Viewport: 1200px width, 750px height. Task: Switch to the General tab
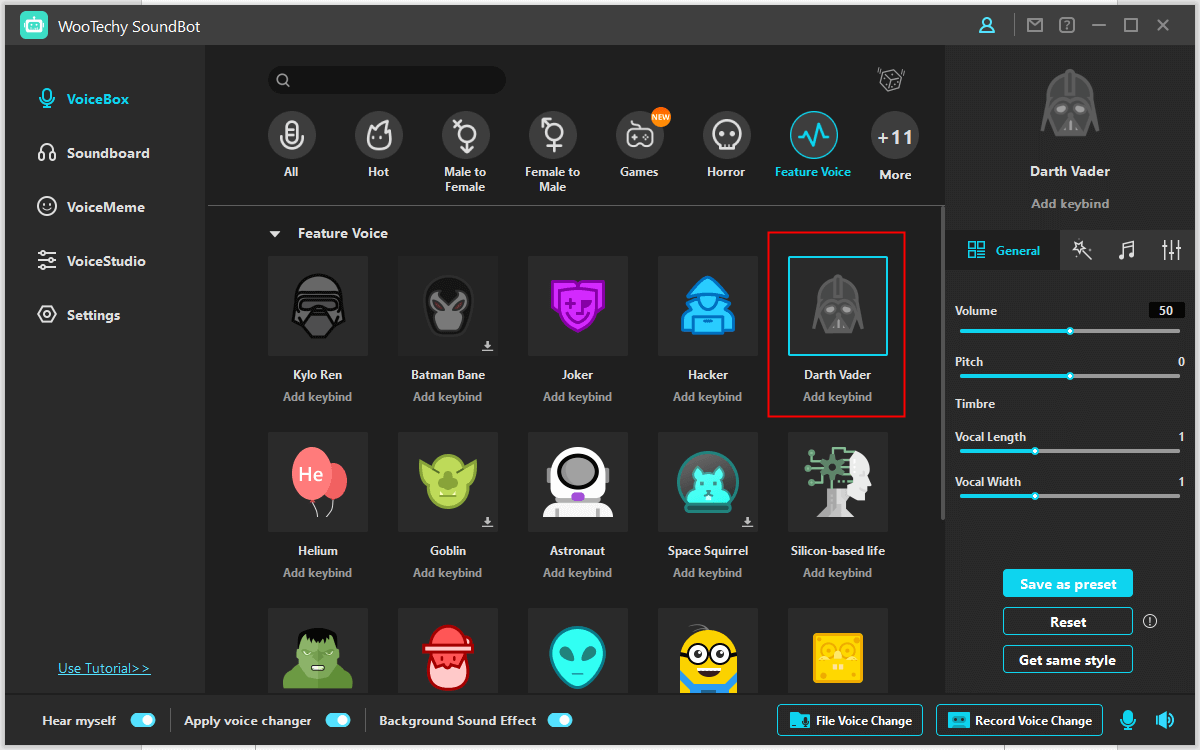[x=1004, y=251]
